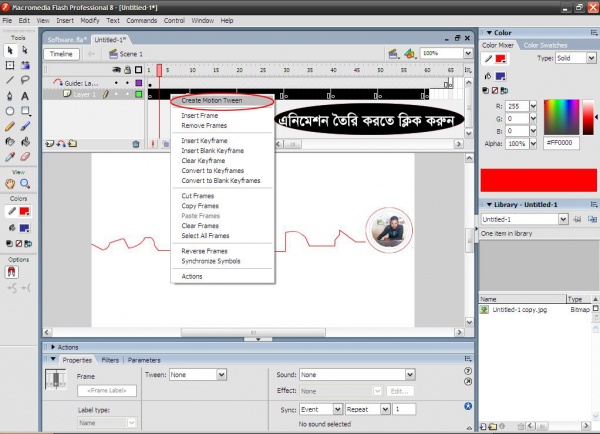600x434 pixels.
Task: Toggle lock dot of Guide layer
Action: (x=127, y=83)
